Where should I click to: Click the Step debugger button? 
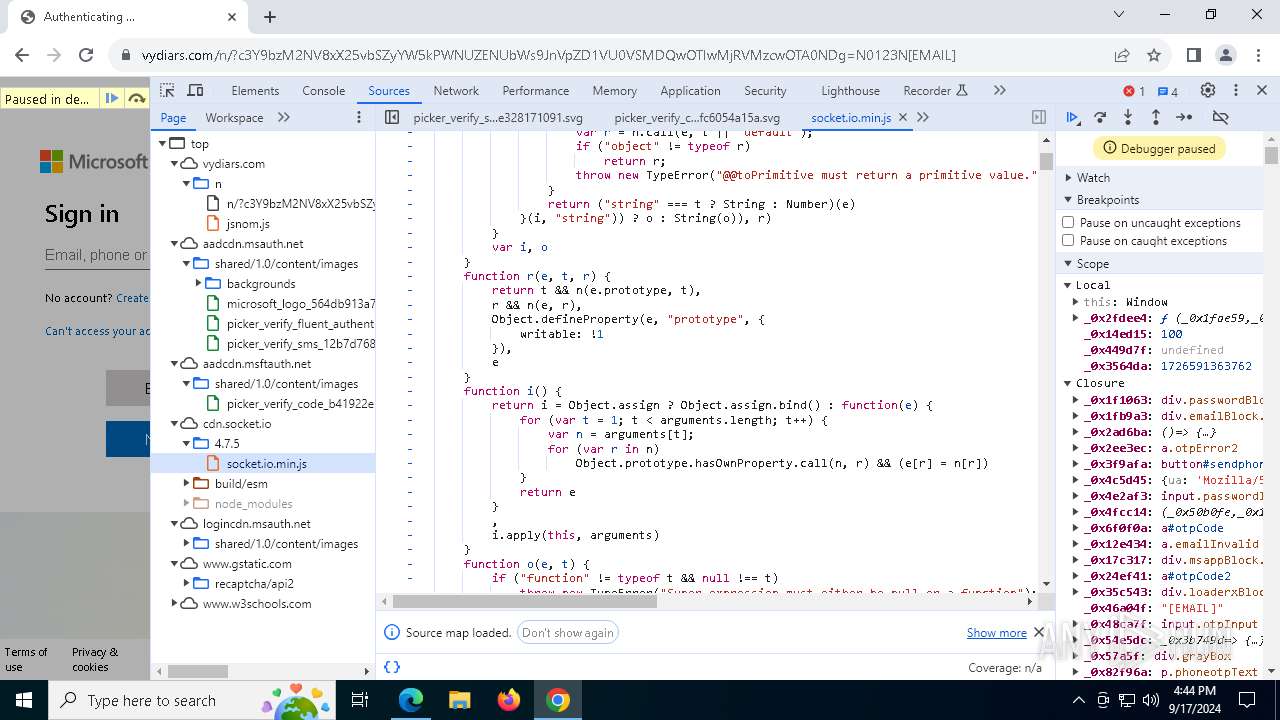(1184, 117)
